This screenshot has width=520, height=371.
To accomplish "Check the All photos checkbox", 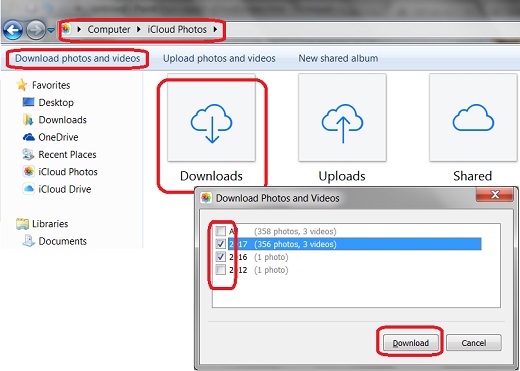I will (221, 231).
